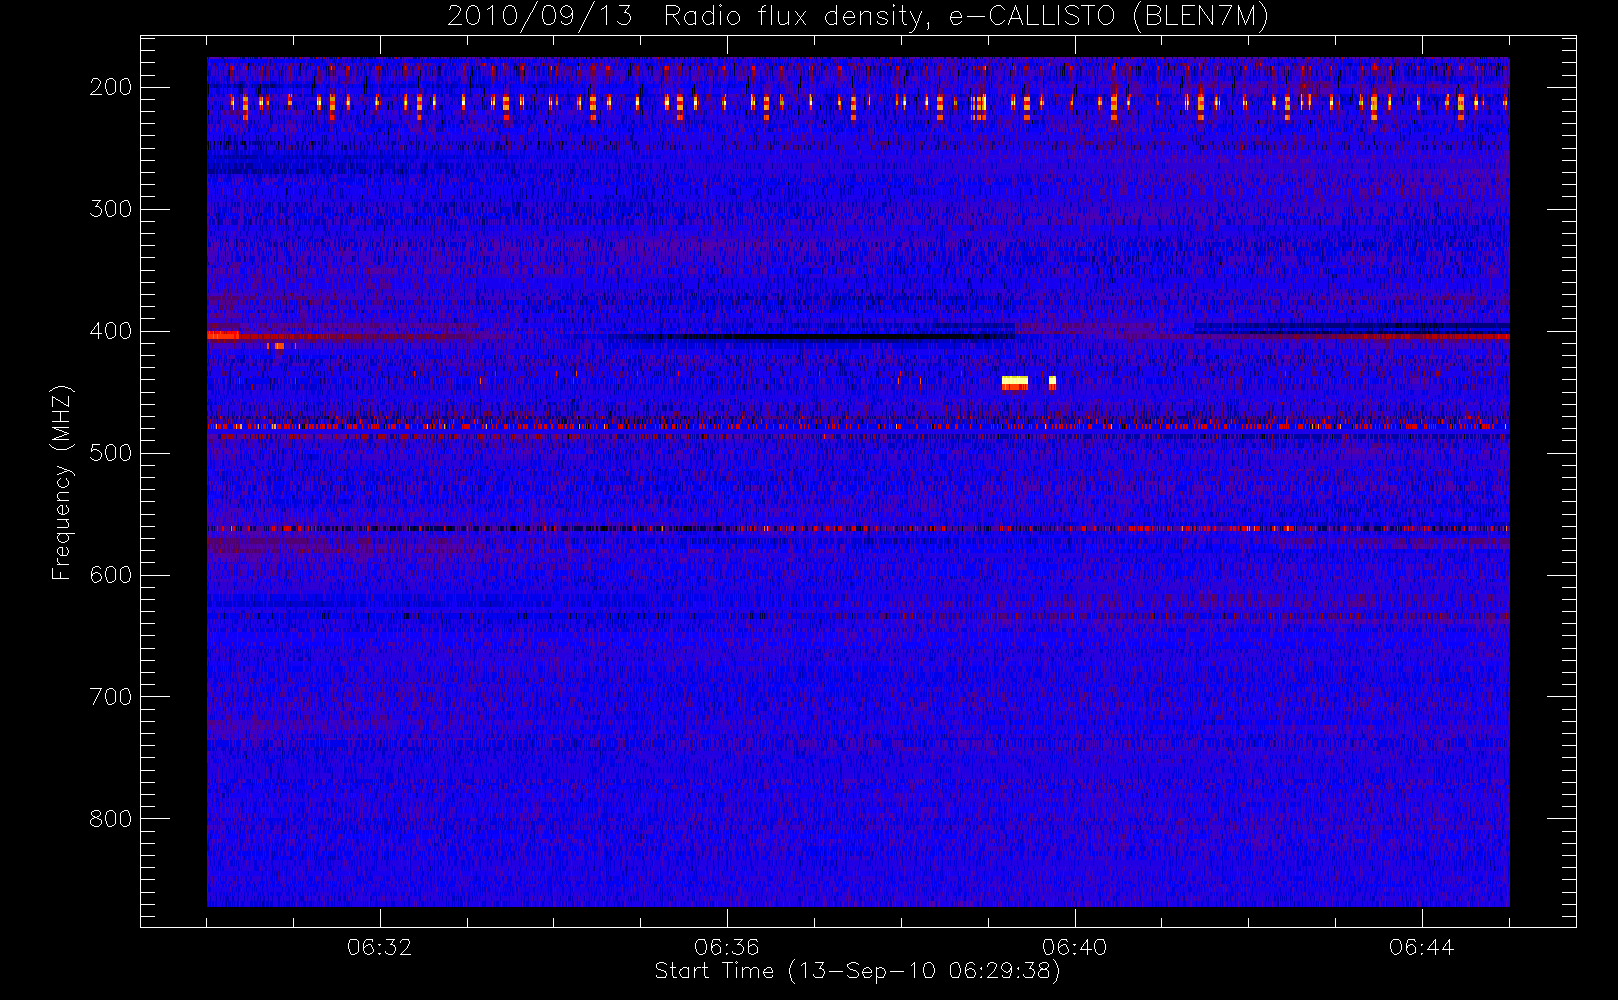
Task: Click the bright yellow-white burst near 440 MHz
Action: point(1015,382)
